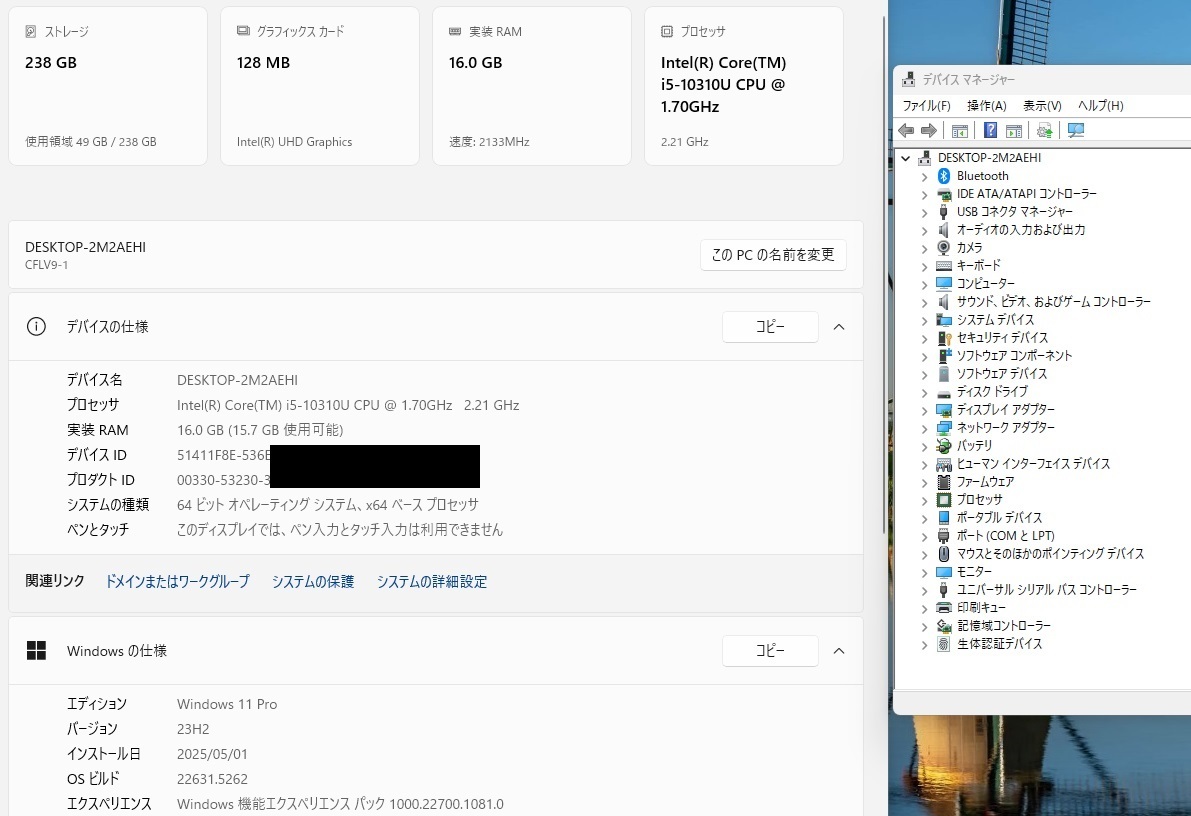Copy device specs with デバイスの仕様 コピー button

(770, 327)
